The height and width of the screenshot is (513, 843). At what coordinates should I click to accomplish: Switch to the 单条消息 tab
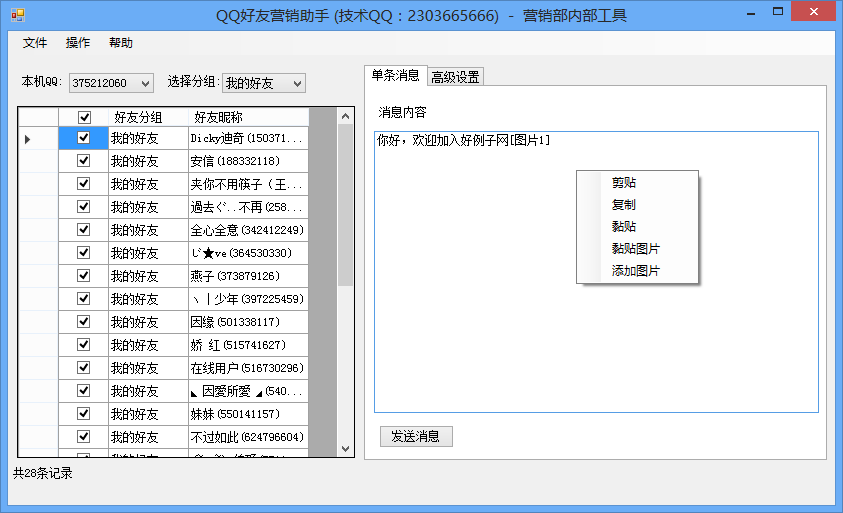[x=395, y=75]
